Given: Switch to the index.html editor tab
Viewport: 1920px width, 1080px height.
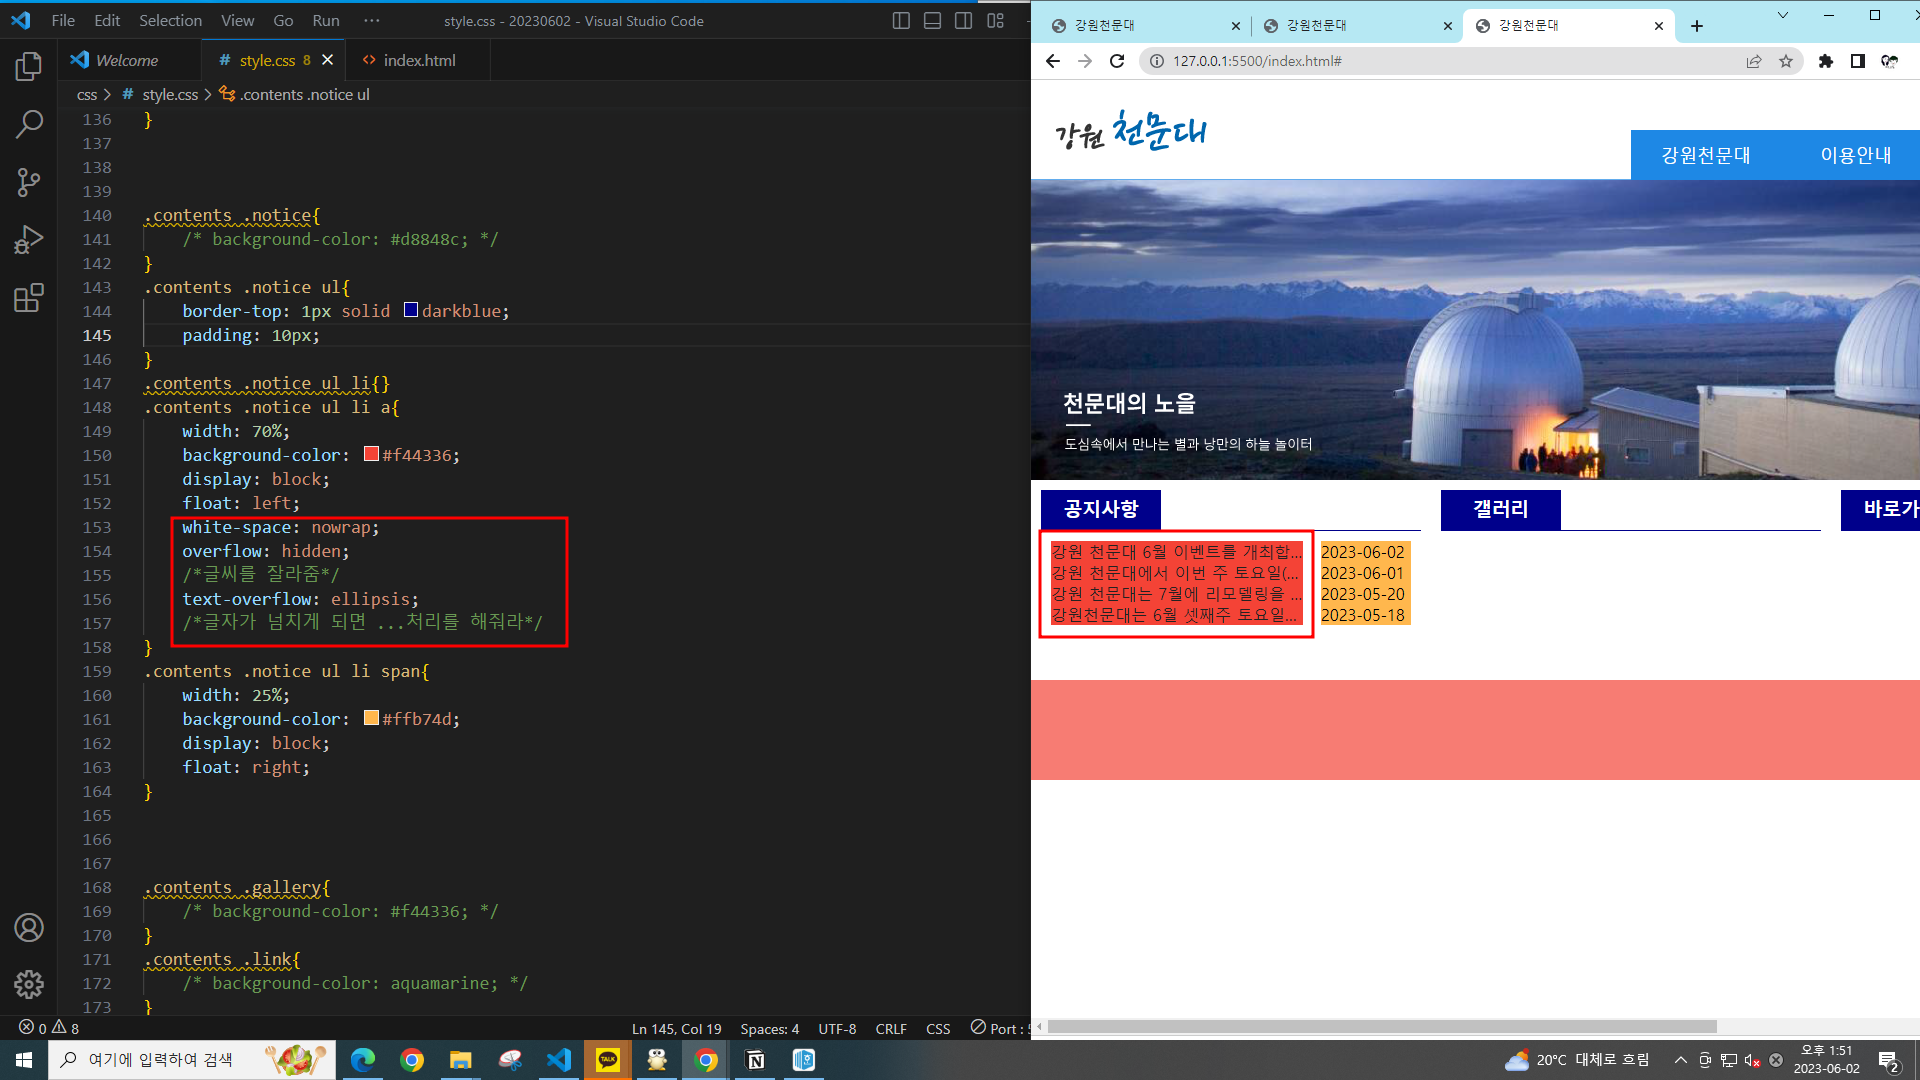Looking at the screenshot, I should click(x=419, y=60).
